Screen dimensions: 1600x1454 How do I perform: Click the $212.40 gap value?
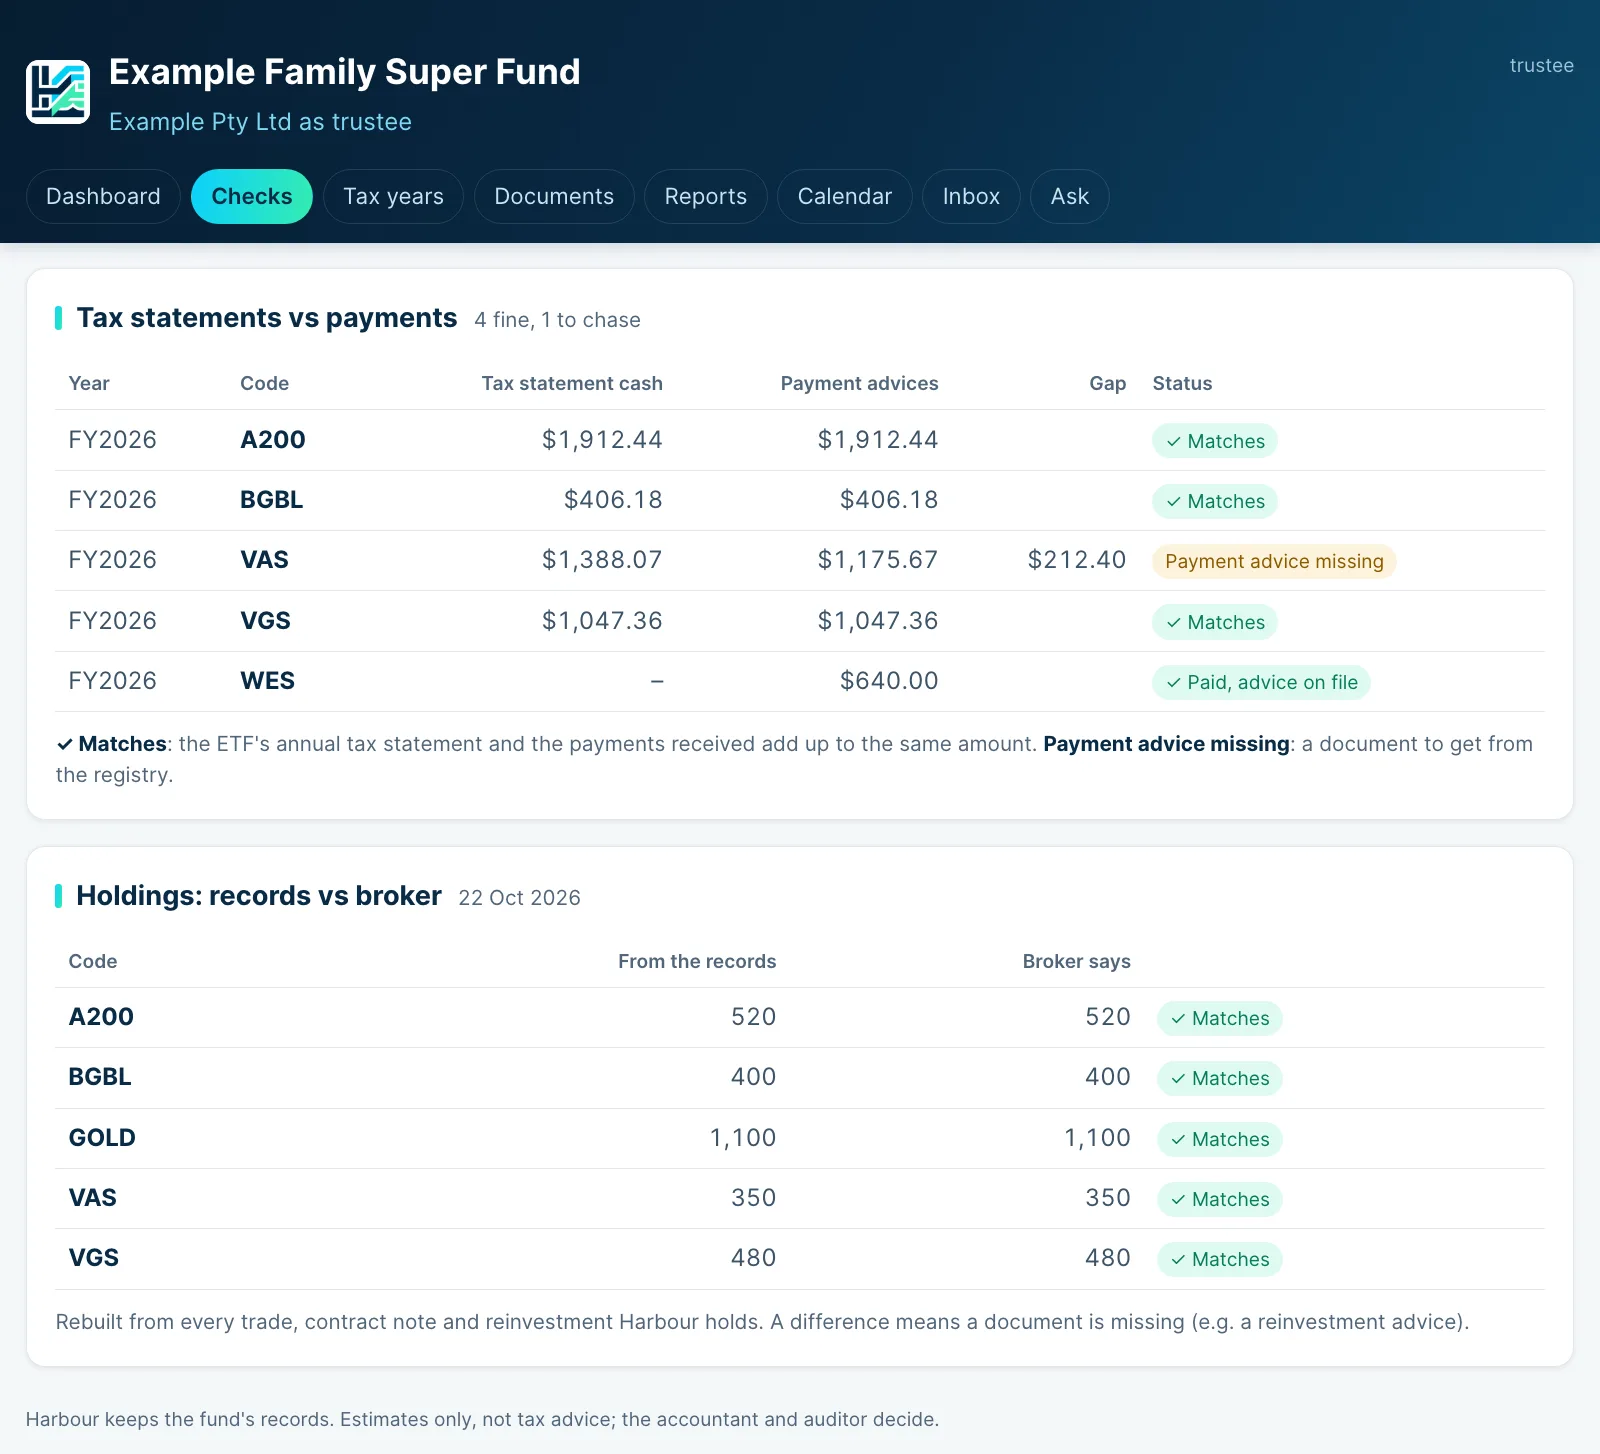pyautogui.click(x=1077, y=560)
